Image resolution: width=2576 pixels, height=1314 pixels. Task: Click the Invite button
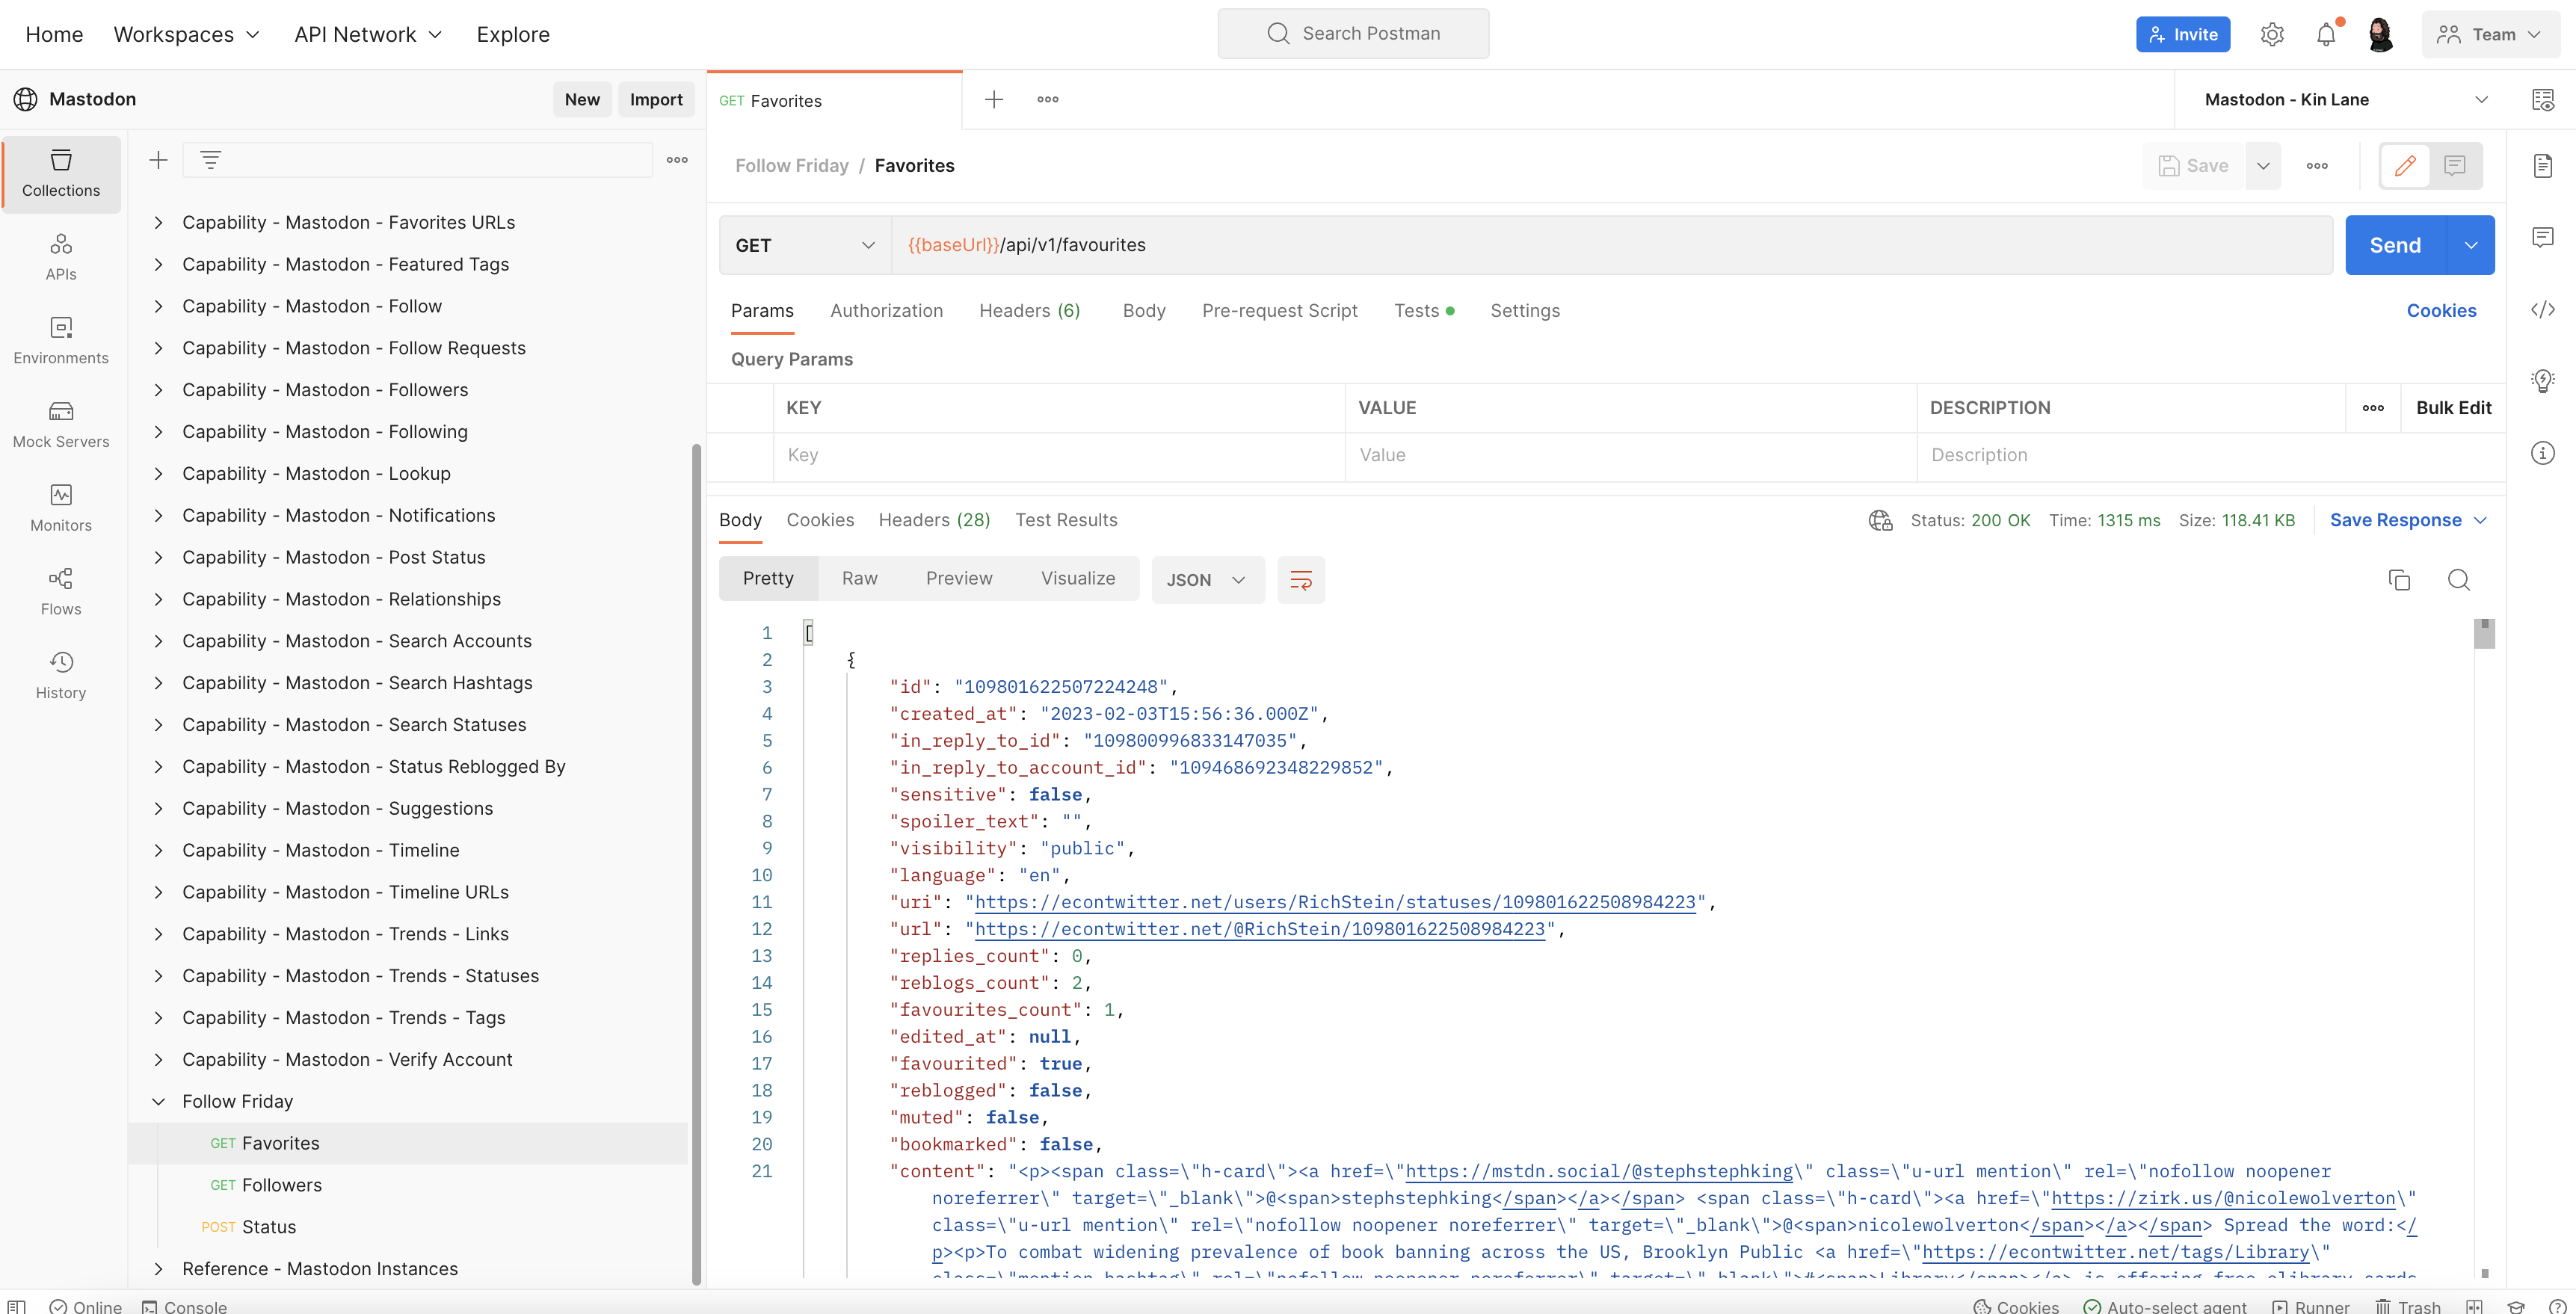2182,34
